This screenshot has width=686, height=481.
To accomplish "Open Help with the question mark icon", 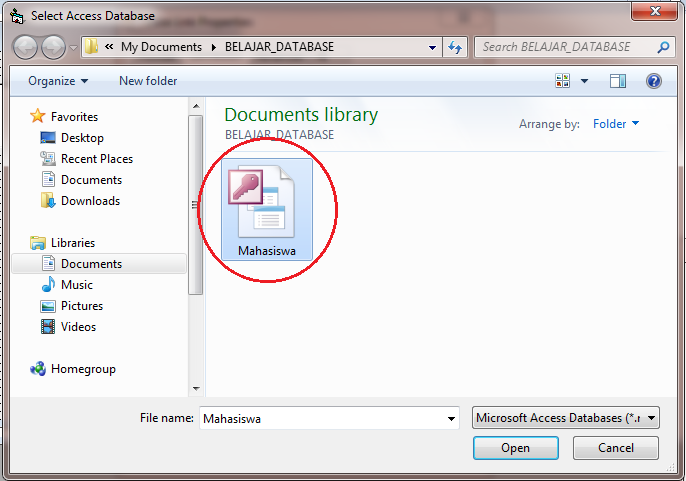I will pos(654,81).
